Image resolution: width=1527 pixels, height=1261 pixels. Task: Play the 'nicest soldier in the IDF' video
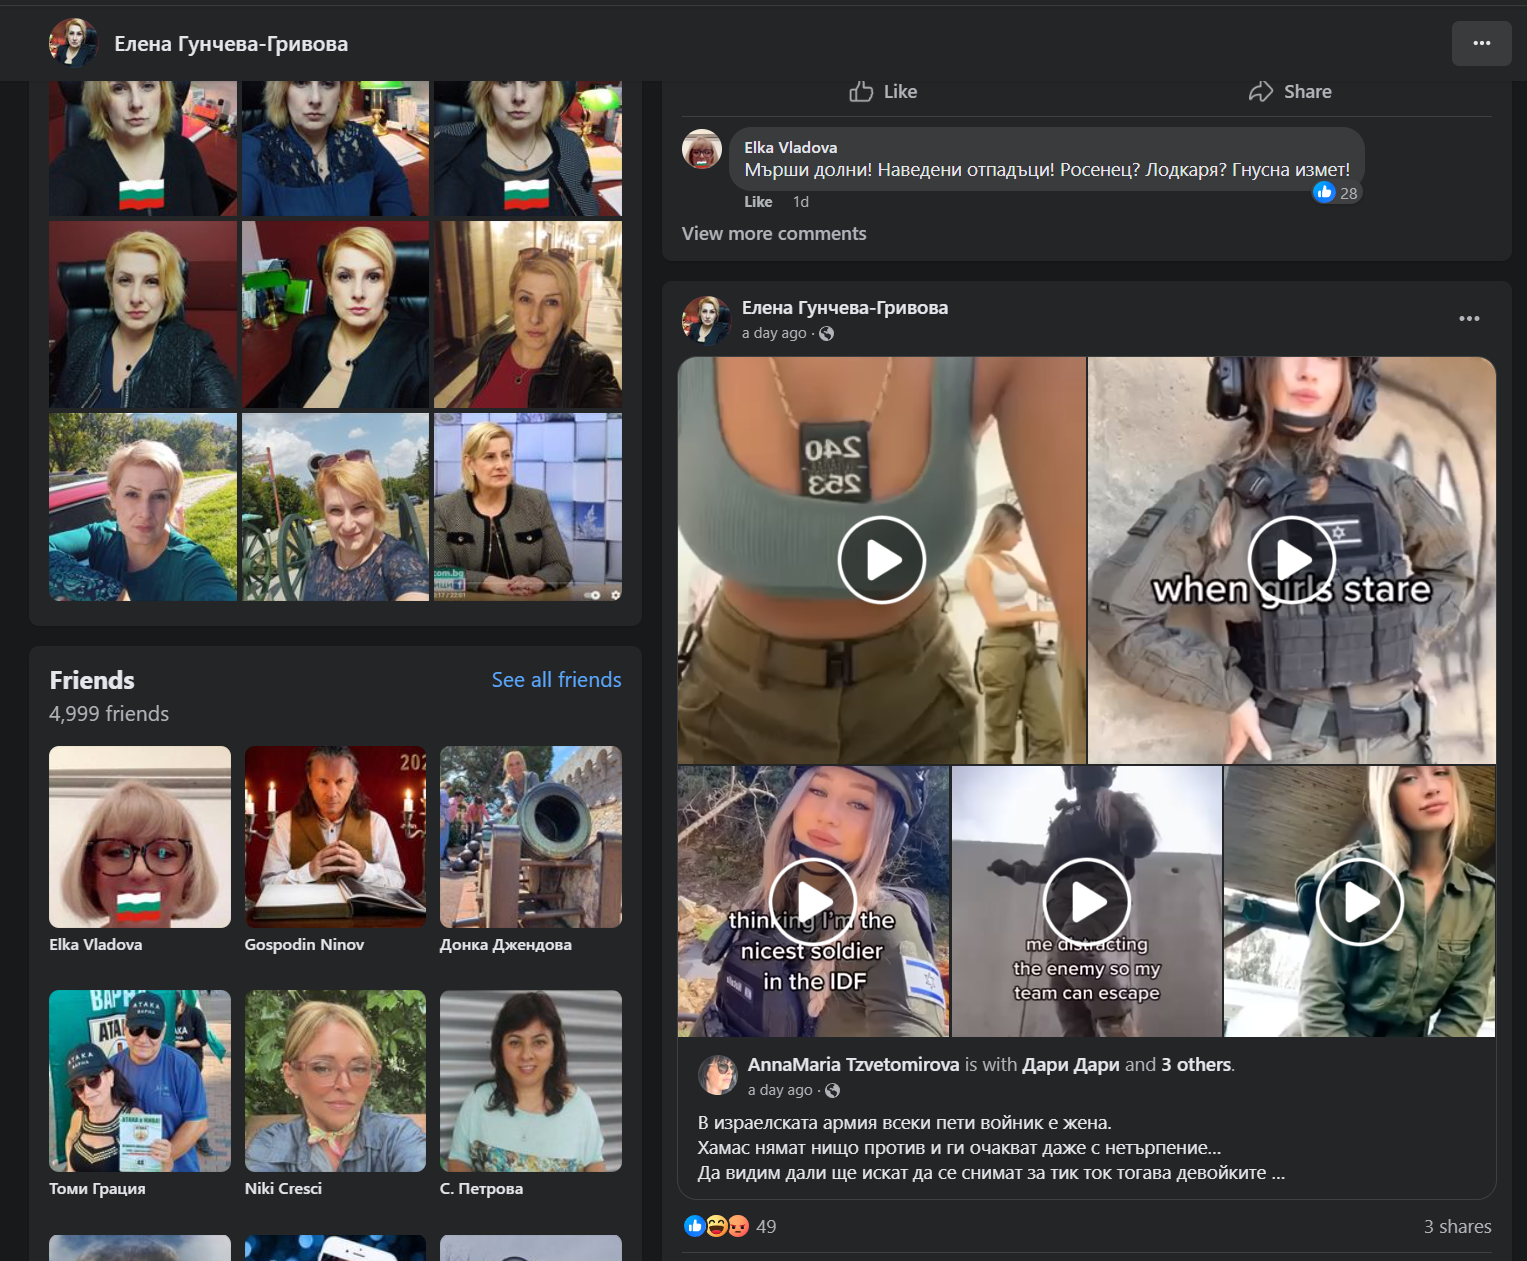point(813,902)
